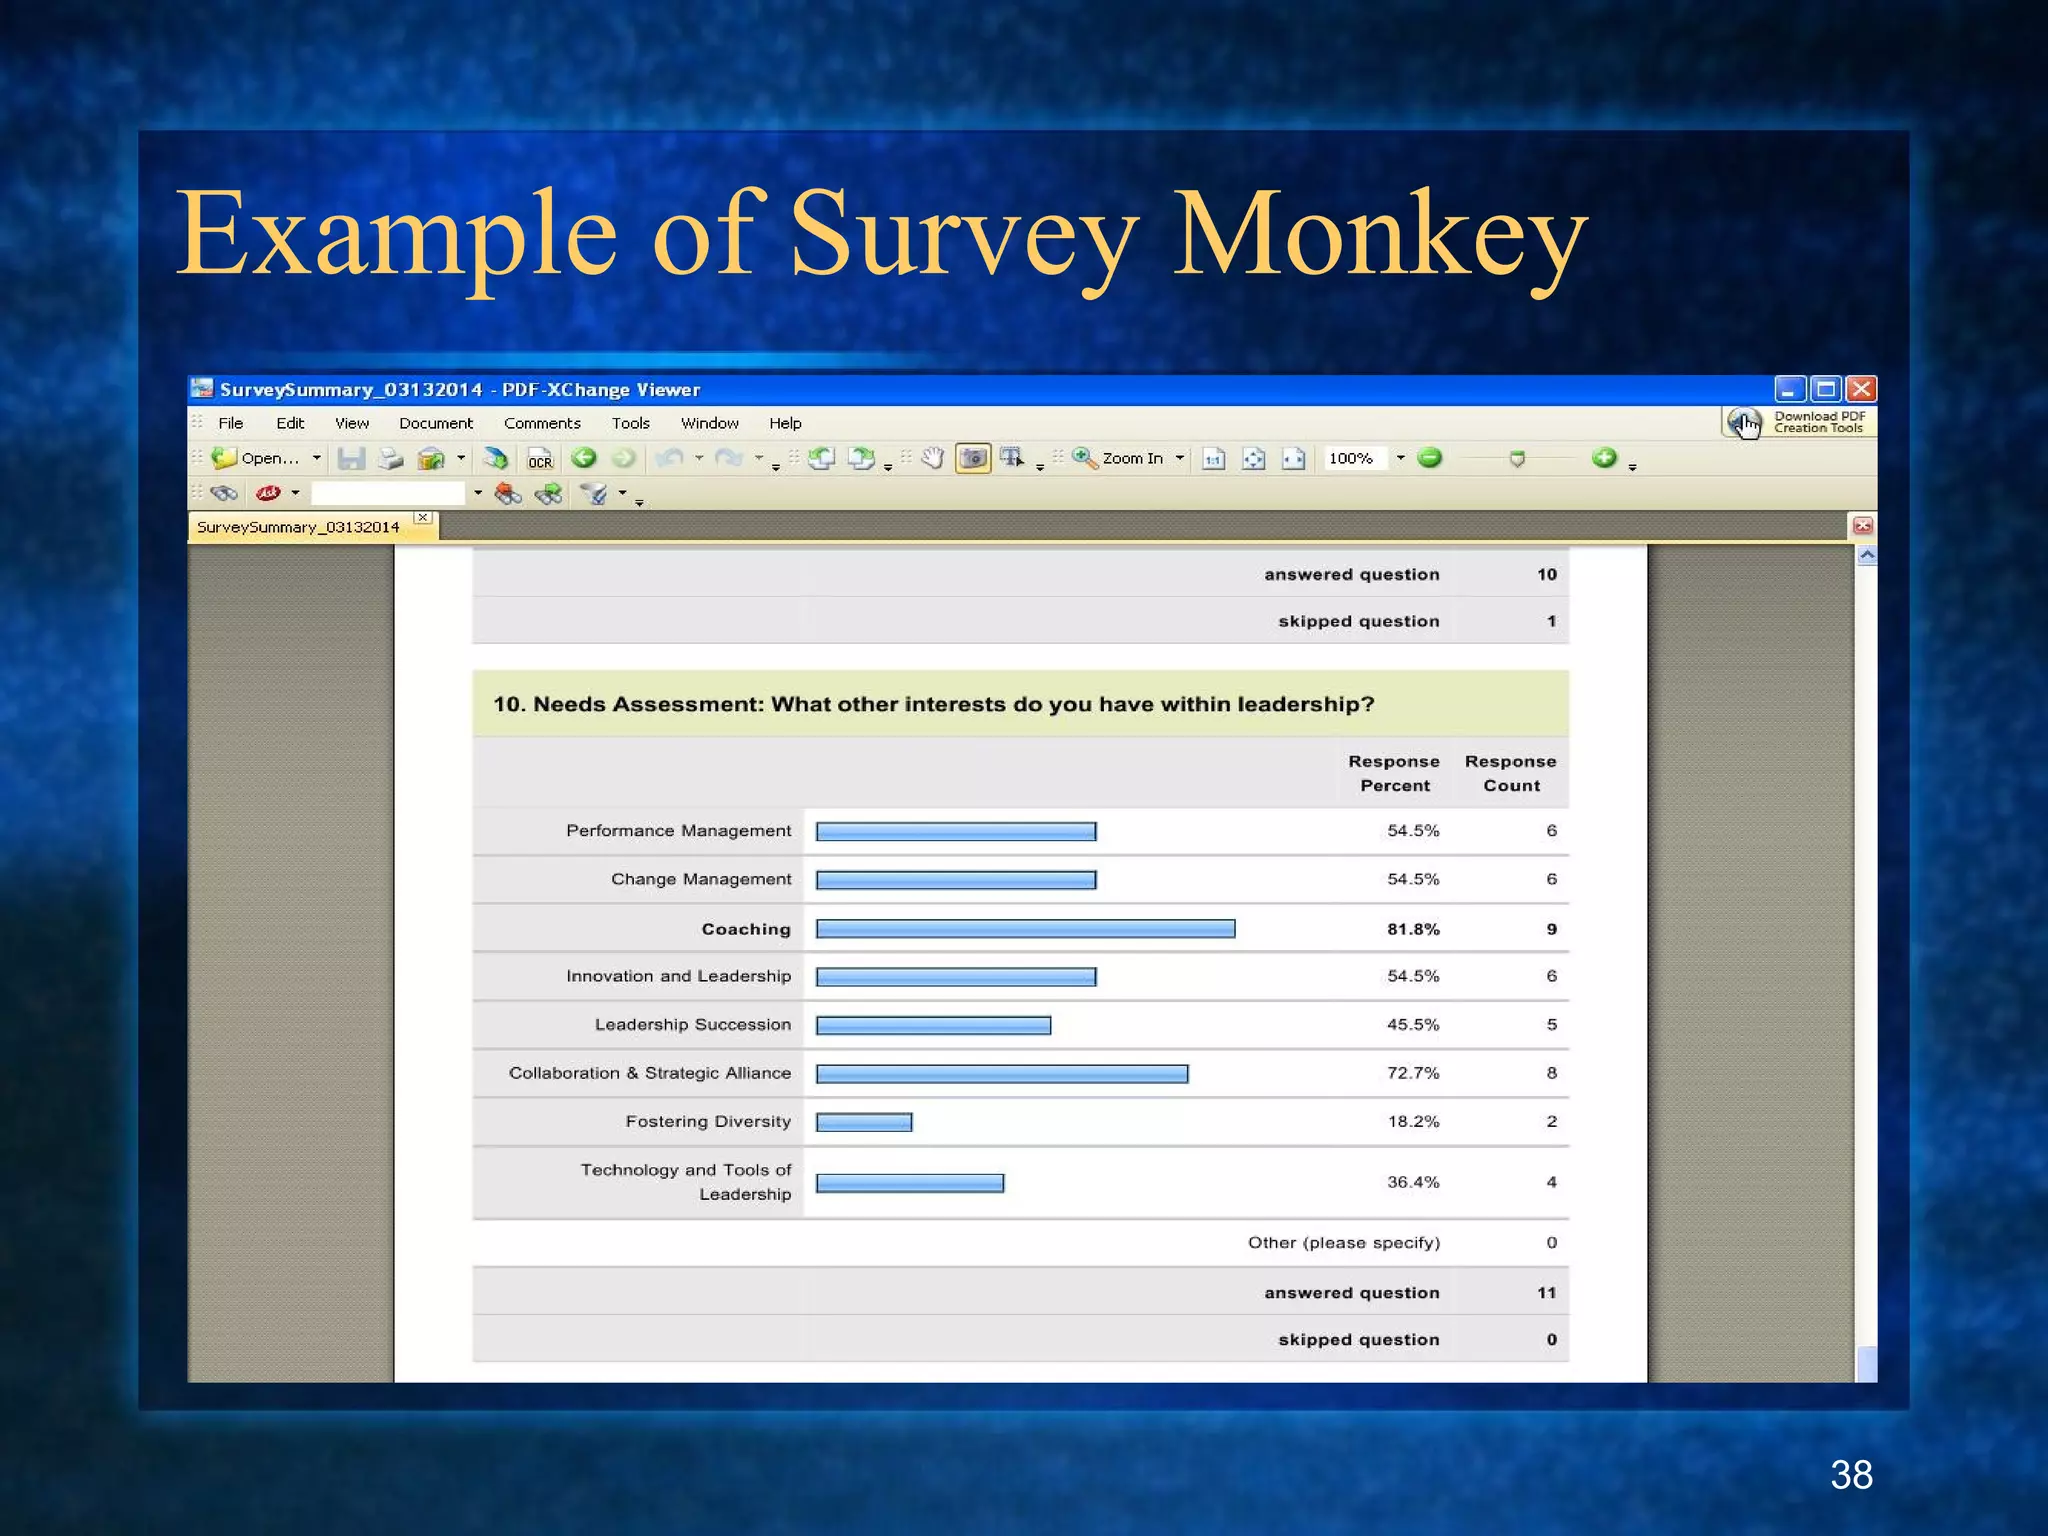
Task: Open the Comments menu
Action: [x=542, y=423]
